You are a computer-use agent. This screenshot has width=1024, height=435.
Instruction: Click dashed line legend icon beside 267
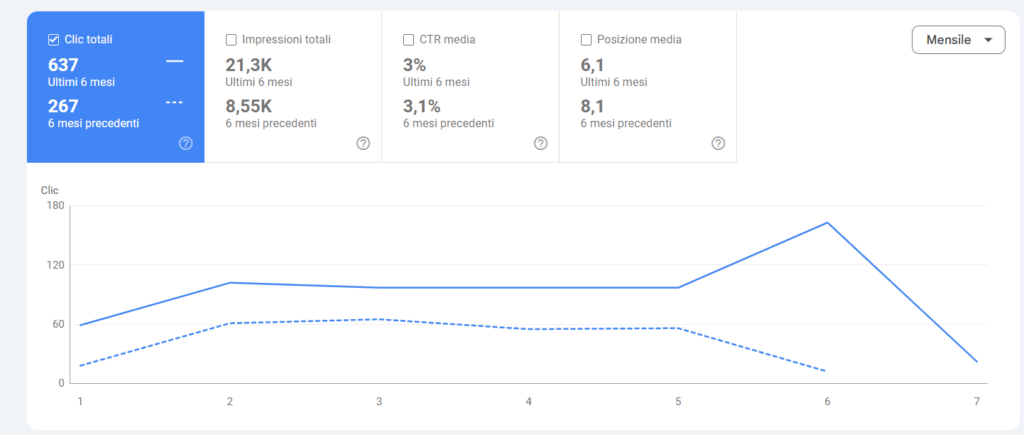click(175, 103)
